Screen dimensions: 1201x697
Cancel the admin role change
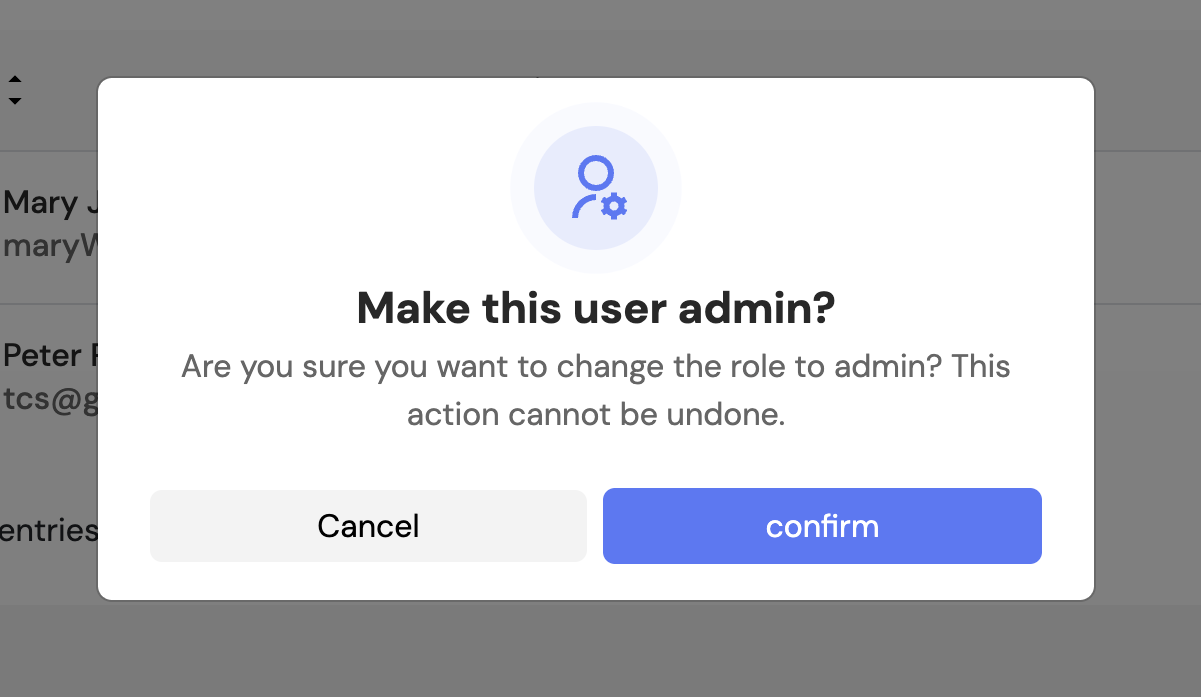pyautogui.click(x=368, y=526)
